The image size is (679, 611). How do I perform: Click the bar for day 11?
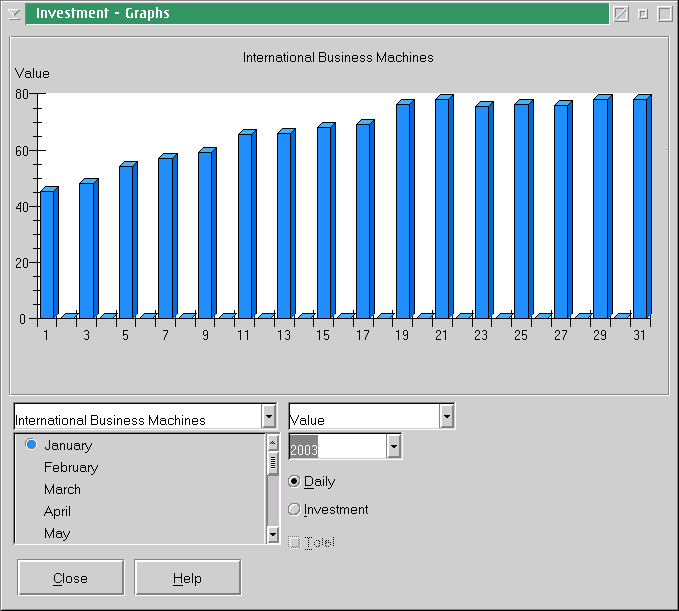pos(247,224)
